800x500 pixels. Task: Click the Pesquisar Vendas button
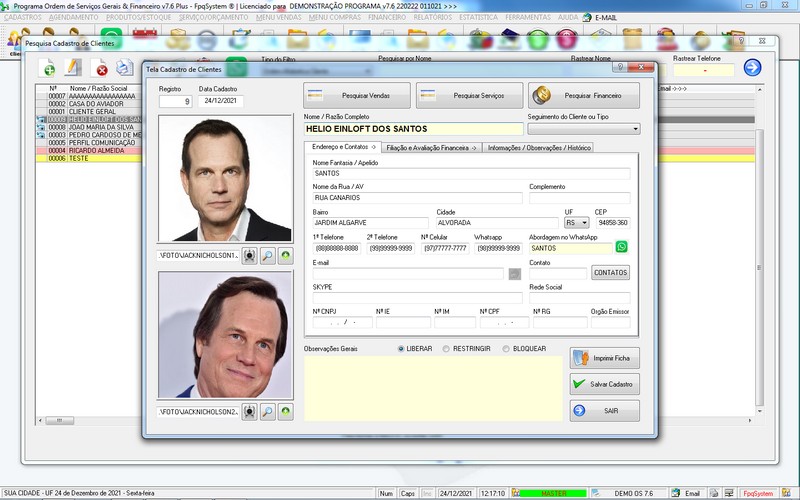click(x=357, y=95)
